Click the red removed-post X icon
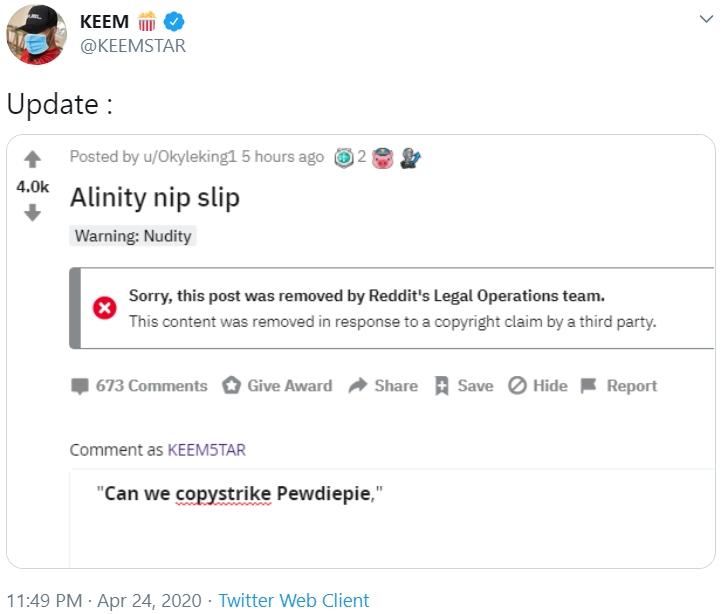 pos(105,308)
